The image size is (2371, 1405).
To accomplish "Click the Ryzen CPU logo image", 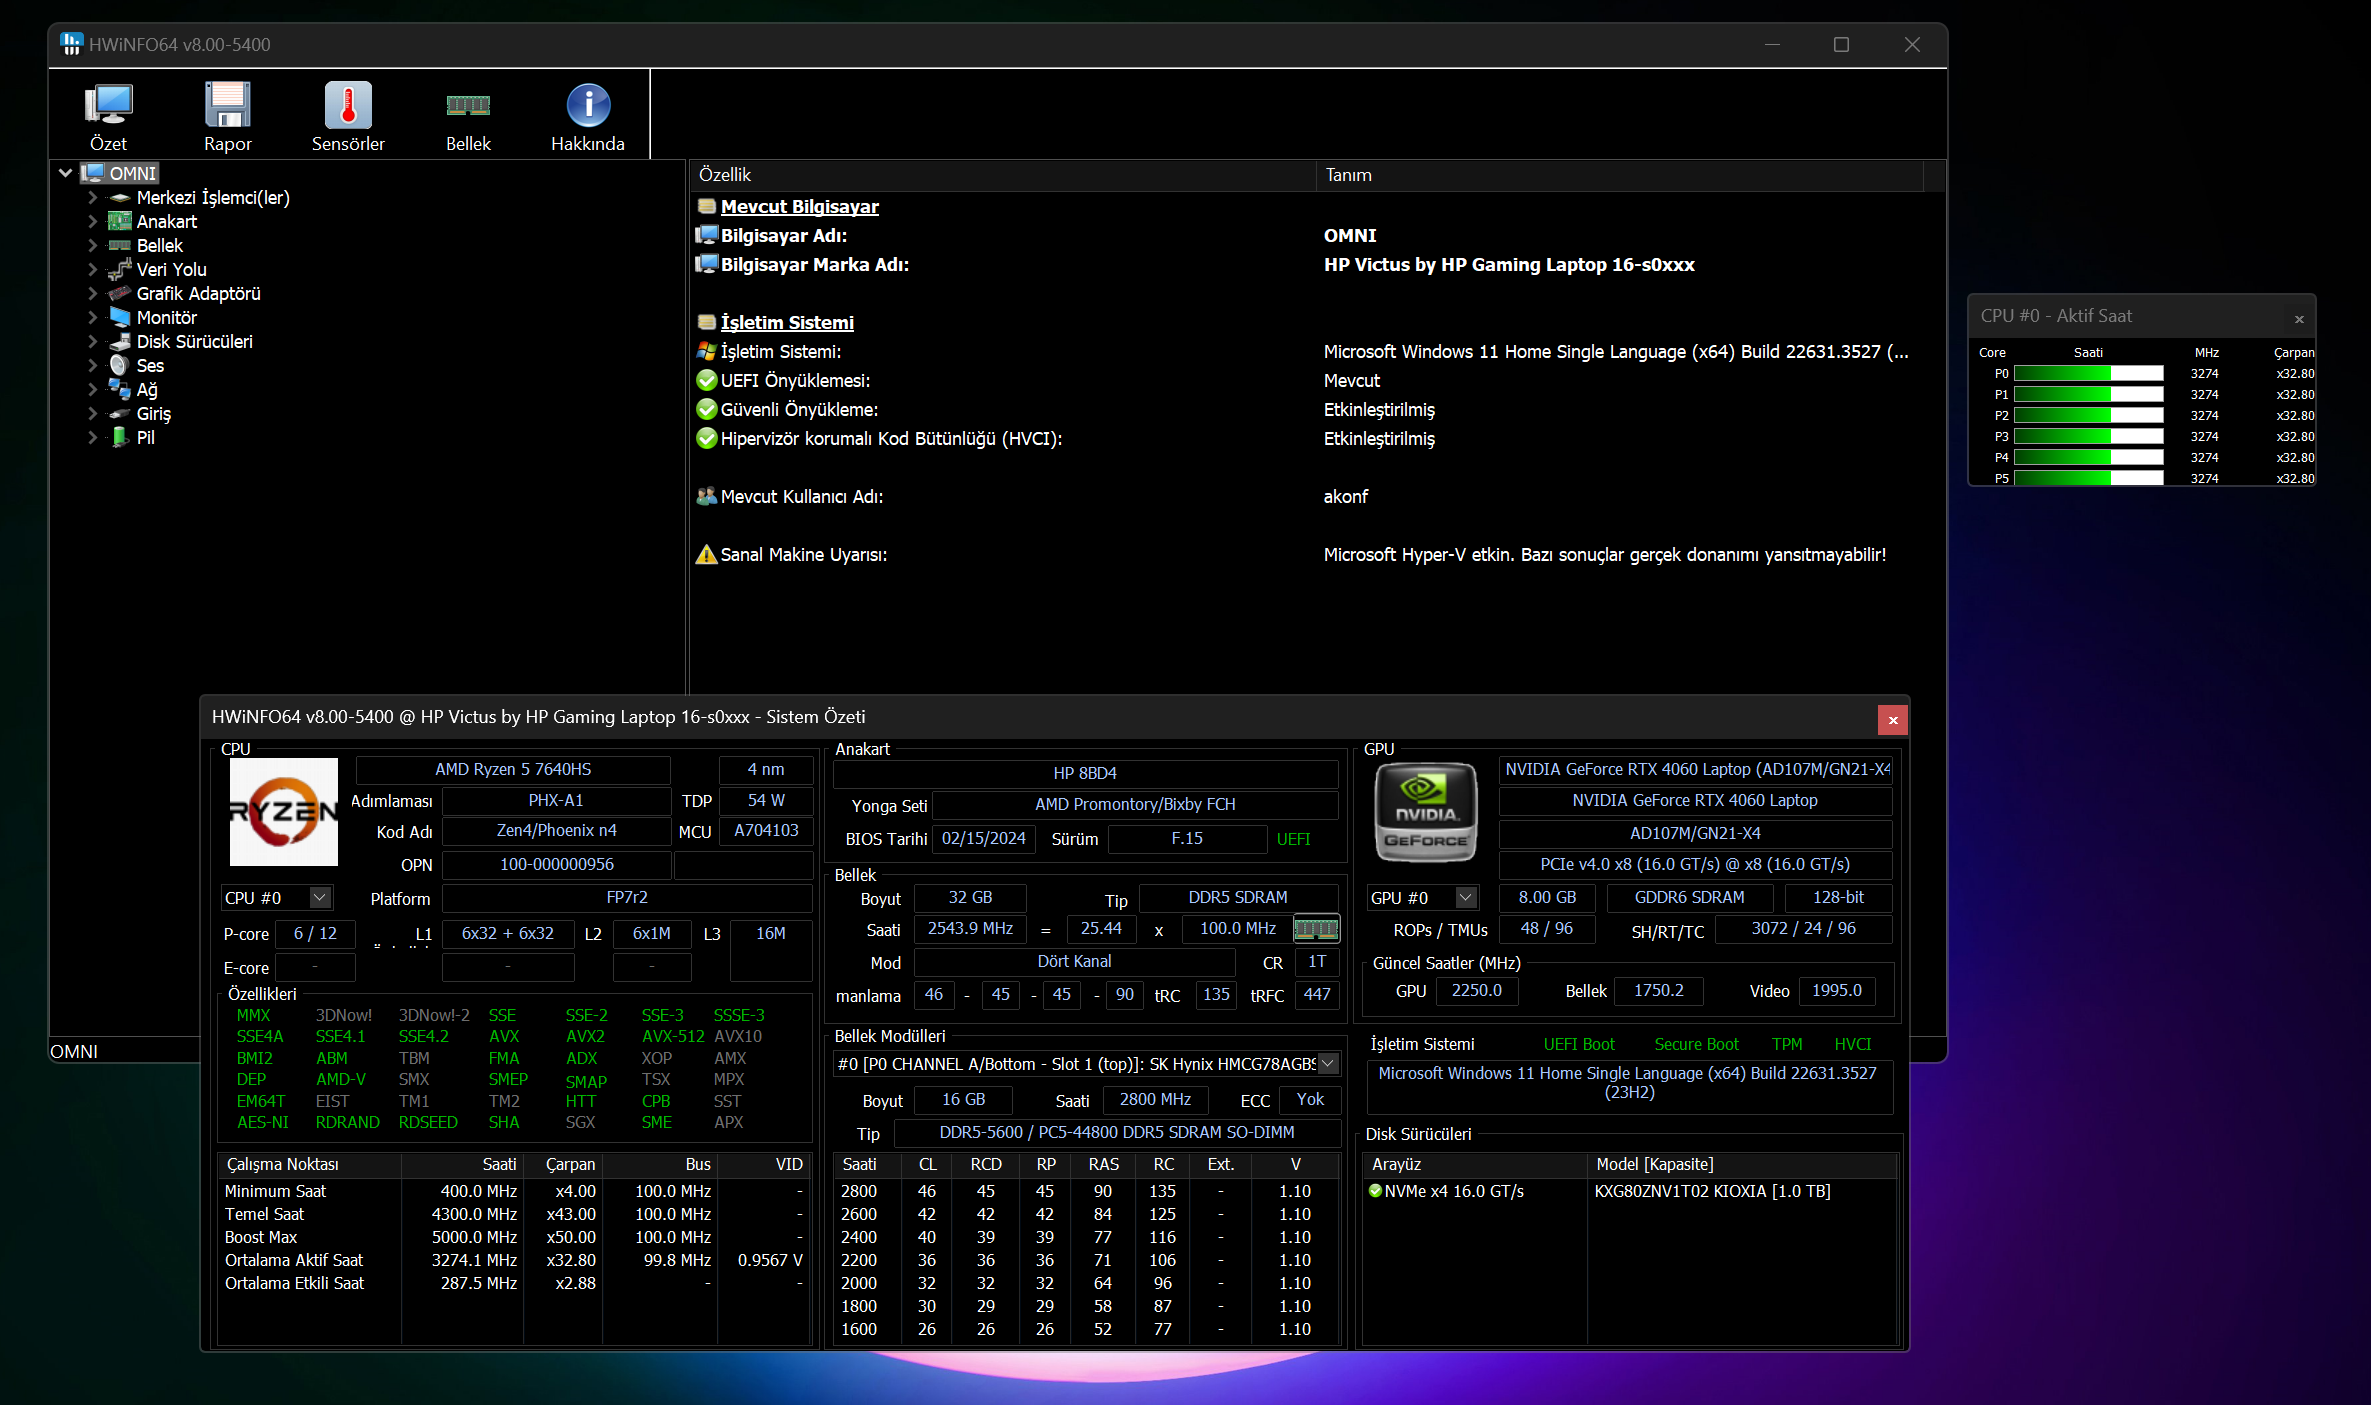I will coord(284,811).
